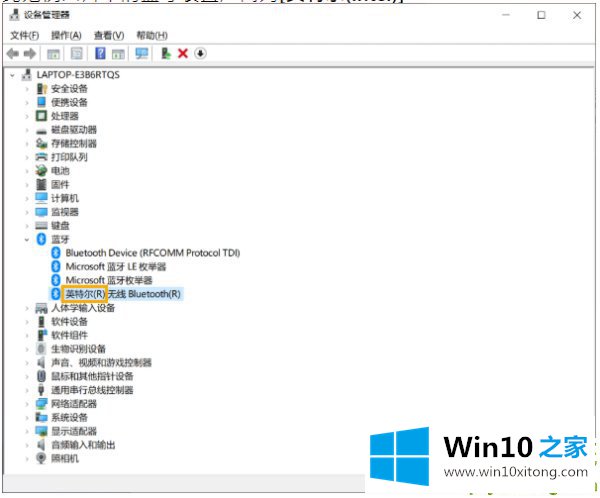Minimize the 设备管理器 window
The width and height of the screenshot is (600, 498).
(x=506, y=15)
